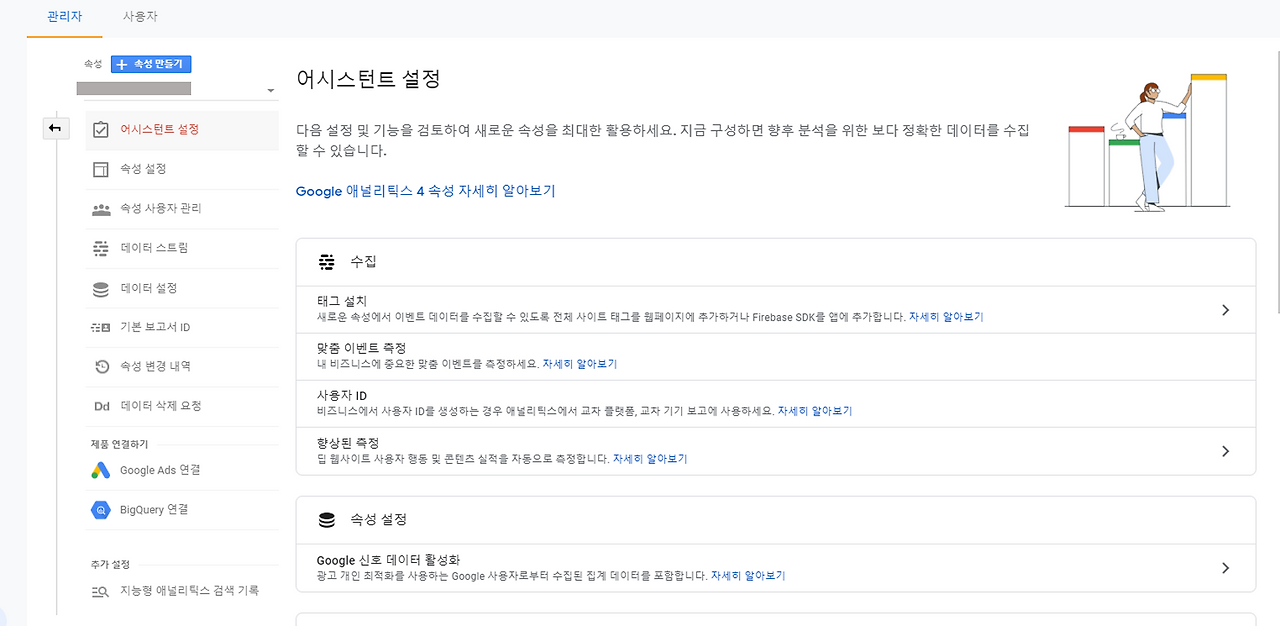The height and width of the screenshot is (626, 1280).
Task: Click the 데이터 삭제 요청 Dd icon
Action: coord(101,406)
